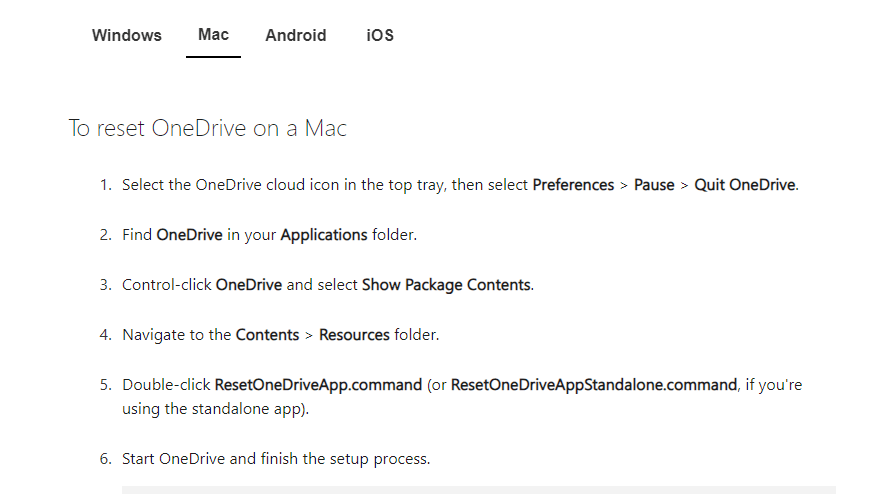Click the word 'Pause' in step 1
The height and width of the screenshot is (494, 879).
[x=654, y=185]
